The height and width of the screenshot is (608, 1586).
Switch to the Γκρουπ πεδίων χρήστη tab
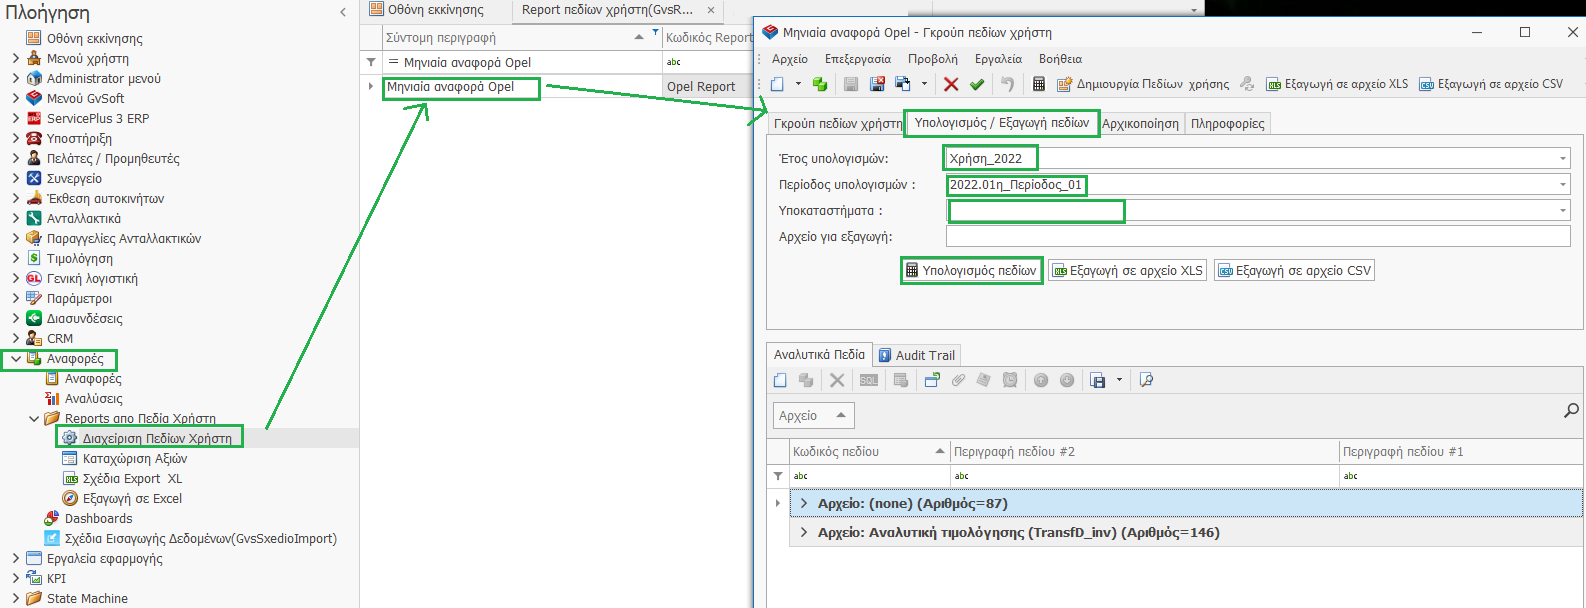(837, 124)
